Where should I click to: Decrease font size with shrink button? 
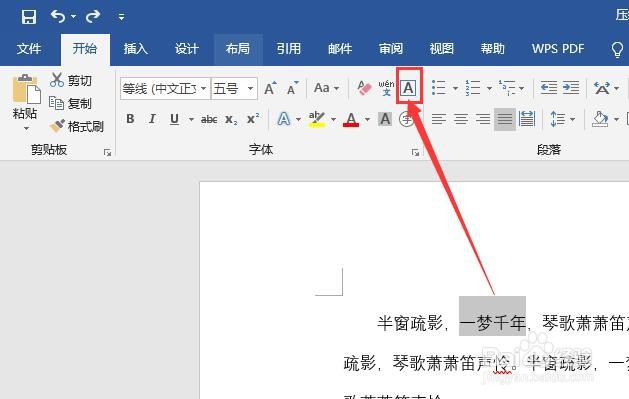292,88
